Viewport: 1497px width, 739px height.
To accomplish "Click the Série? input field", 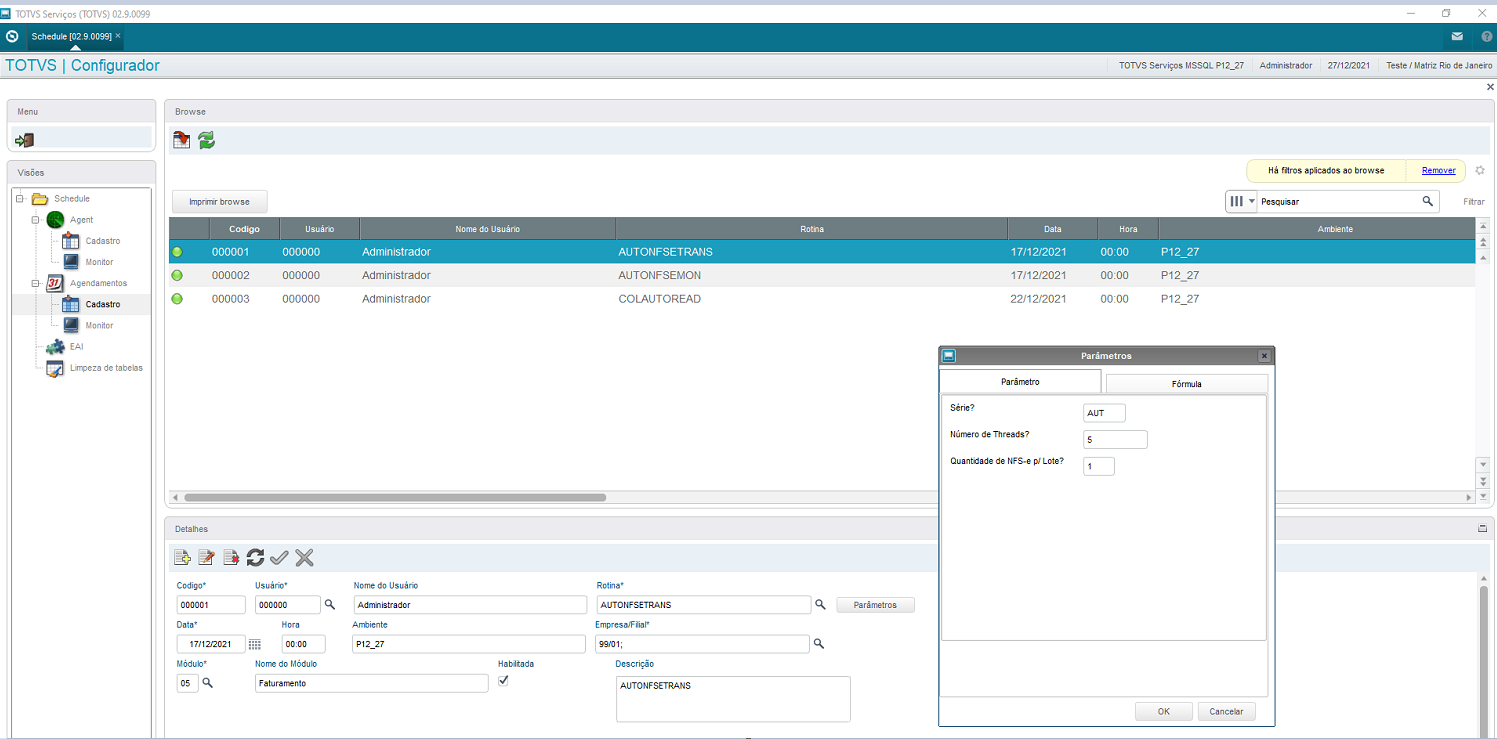I will [x=1104, y=413].
